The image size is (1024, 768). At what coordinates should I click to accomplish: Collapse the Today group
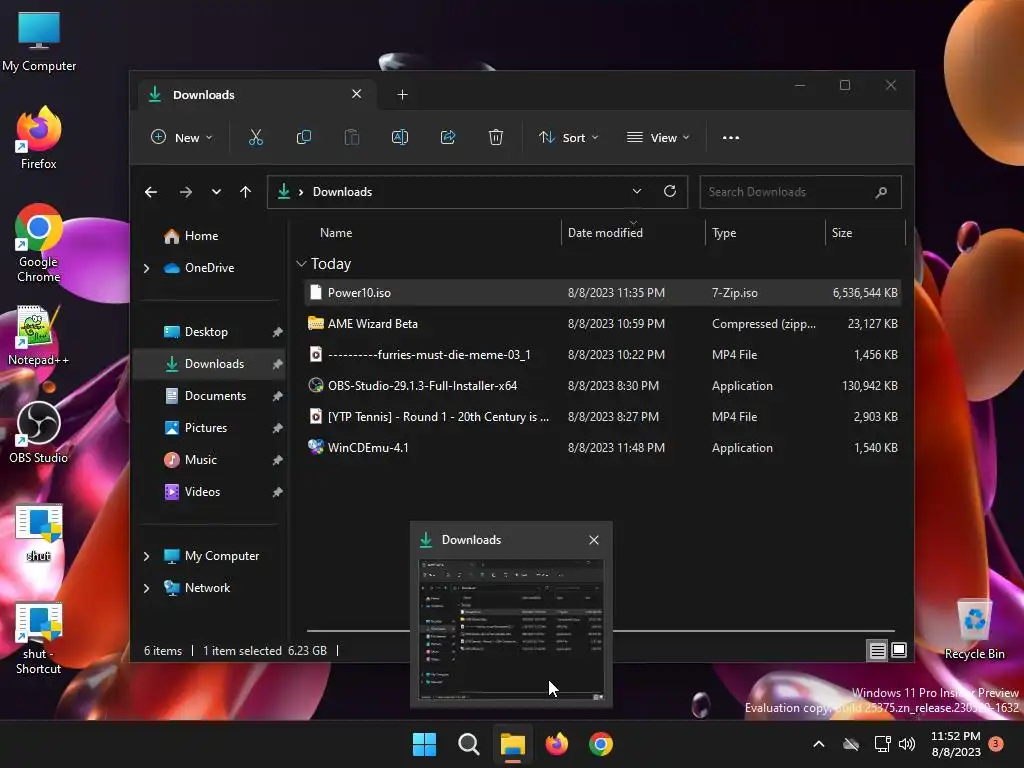coord(301,264)
